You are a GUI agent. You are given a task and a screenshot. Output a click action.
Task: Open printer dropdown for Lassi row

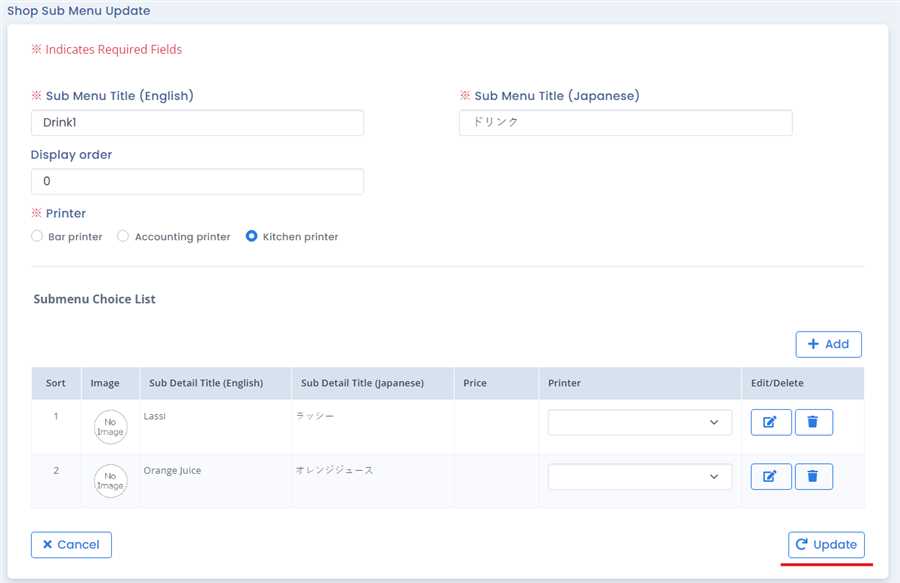coord(639,422)
